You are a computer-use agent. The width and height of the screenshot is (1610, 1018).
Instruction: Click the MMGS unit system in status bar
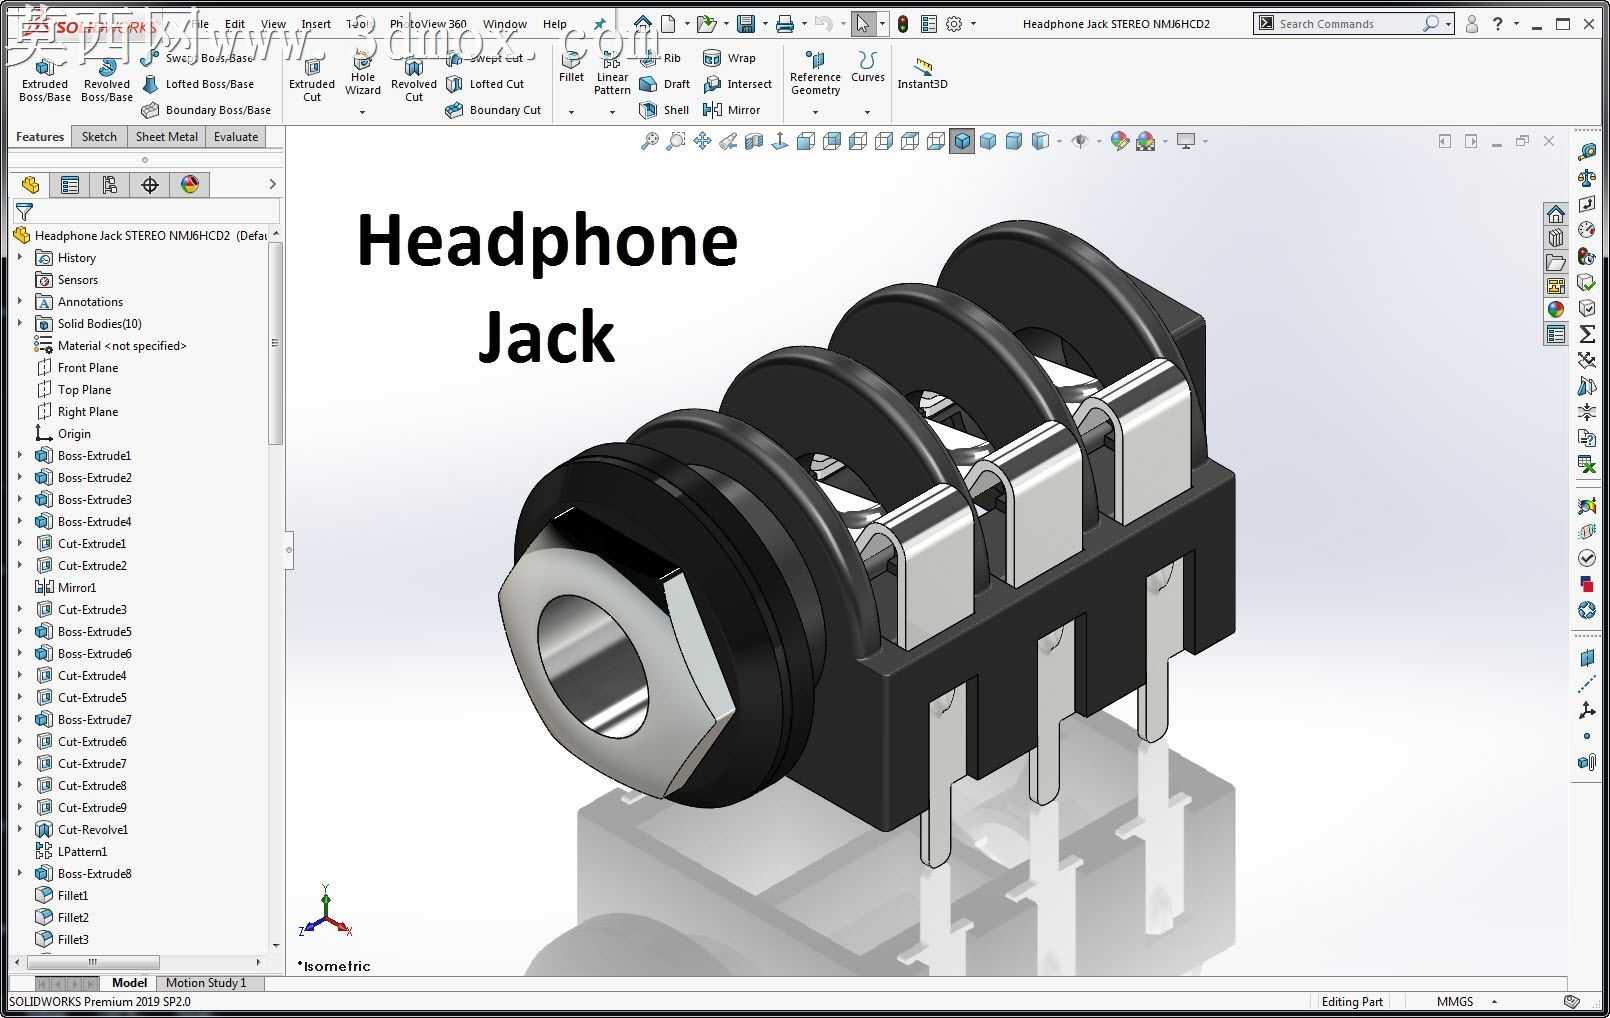(1455, 1001)
